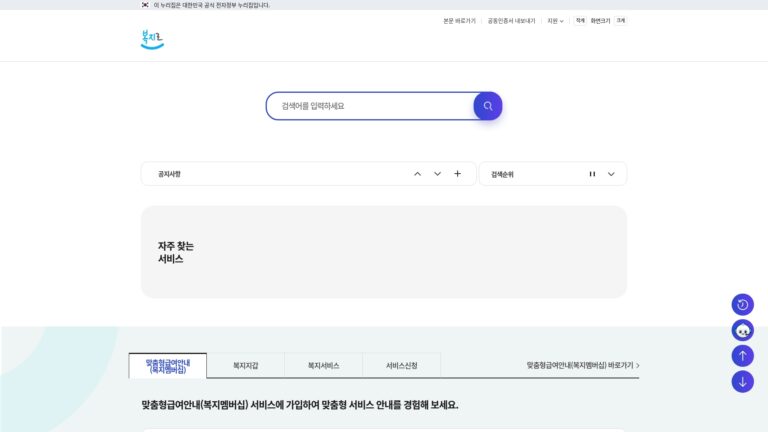Show next notice with down chevron
Image resolution: width=768 pixels, height=432 pixels.
437,174
